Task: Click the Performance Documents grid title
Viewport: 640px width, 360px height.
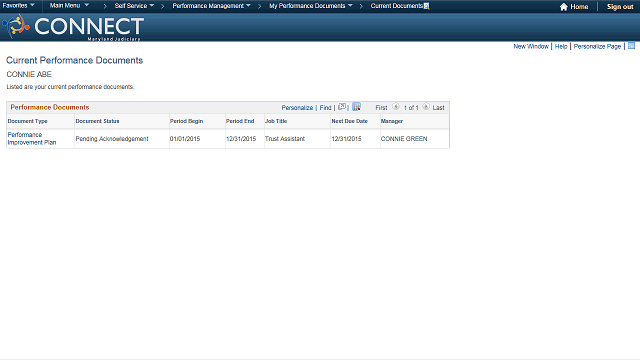Action: click(50, 107)
